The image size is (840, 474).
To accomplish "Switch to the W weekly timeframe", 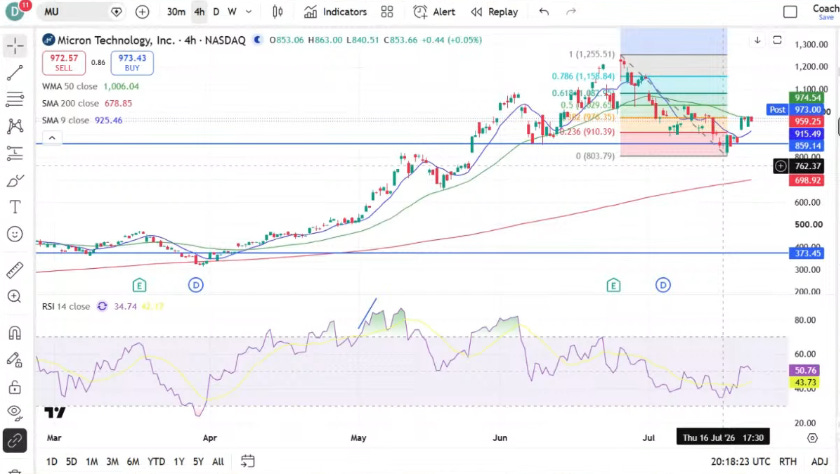I will (x=232, y=12).
